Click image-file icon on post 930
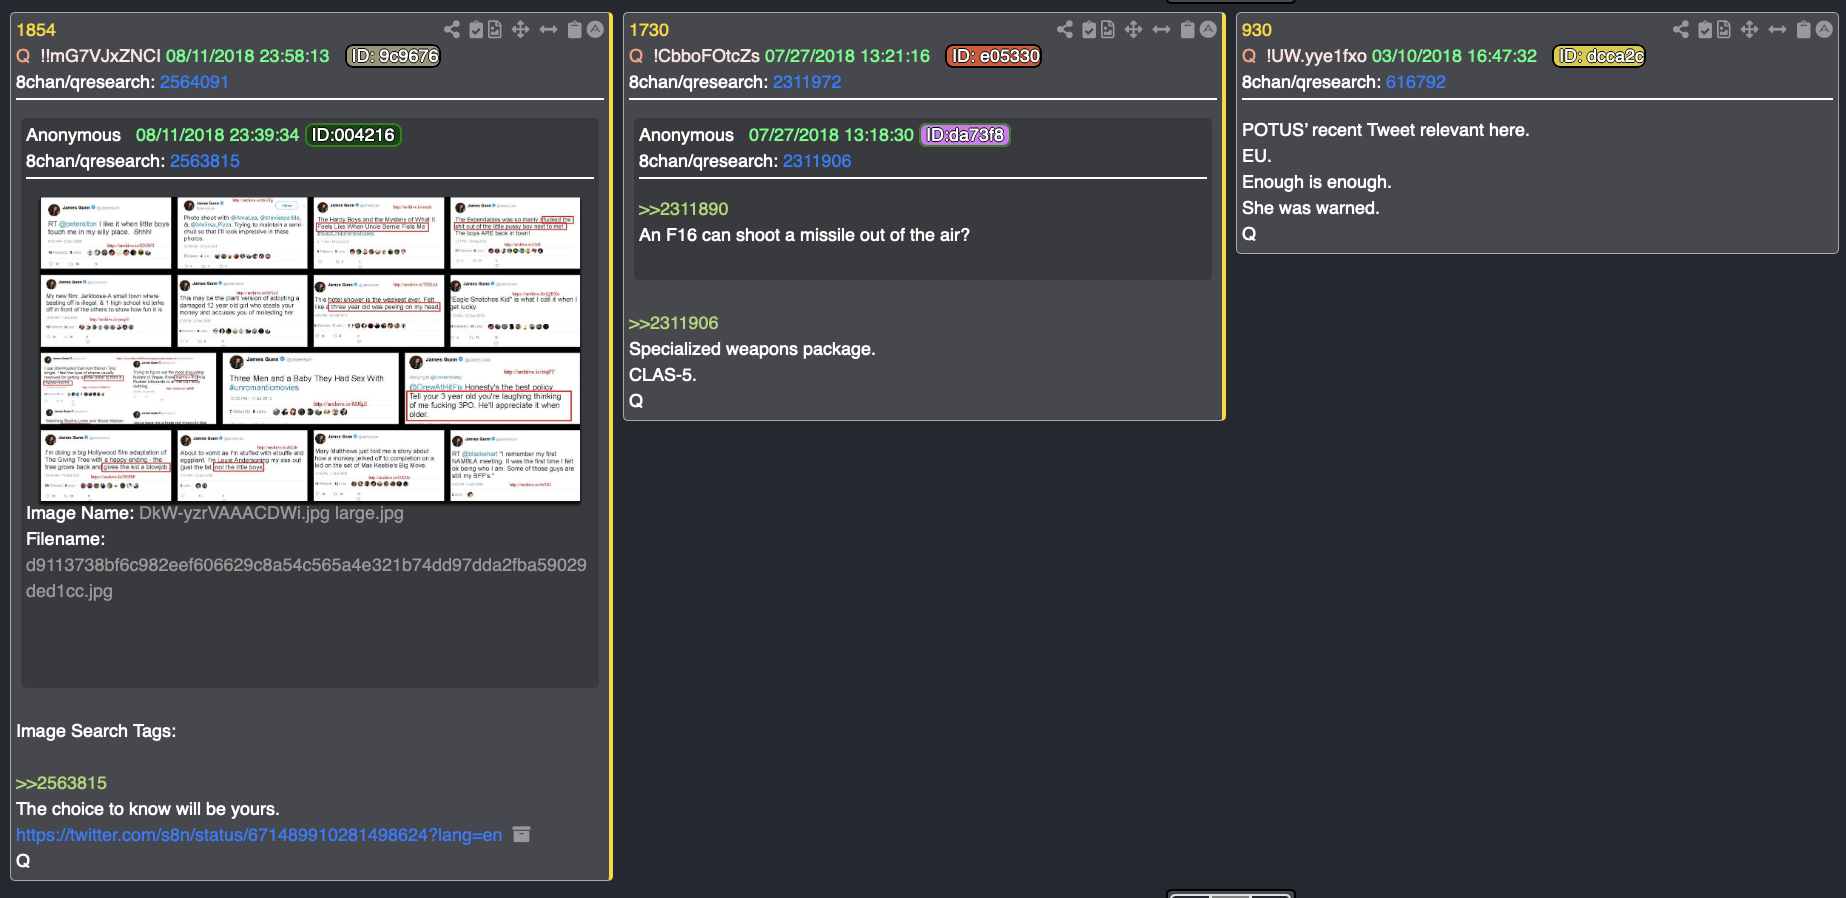The image size is (1846, 898). pos(1724,30)
